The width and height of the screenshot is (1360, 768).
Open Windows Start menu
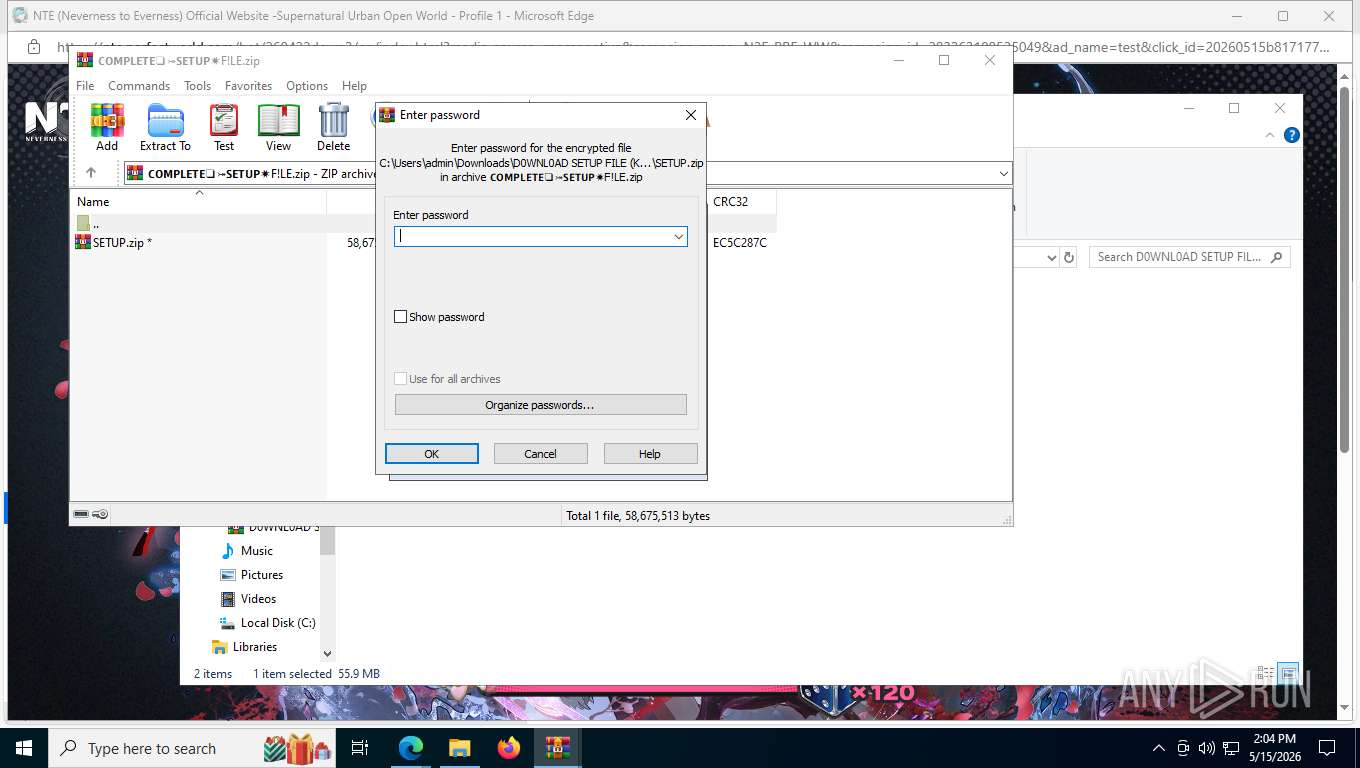click(x=23, y=748)
